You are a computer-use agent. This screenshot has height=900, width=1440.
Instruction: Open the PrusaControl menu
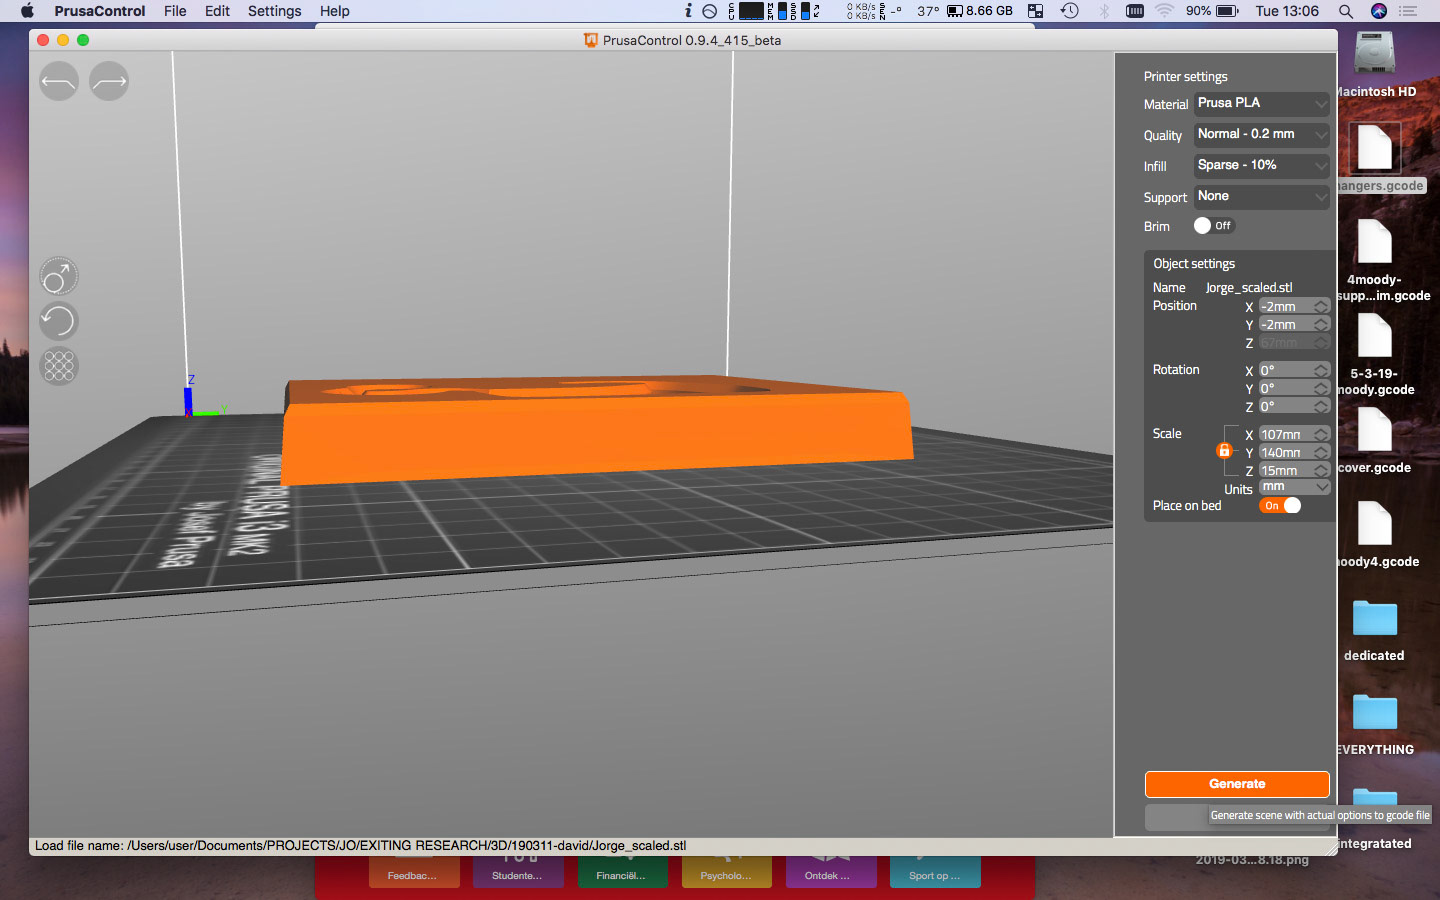pos(100,11)
